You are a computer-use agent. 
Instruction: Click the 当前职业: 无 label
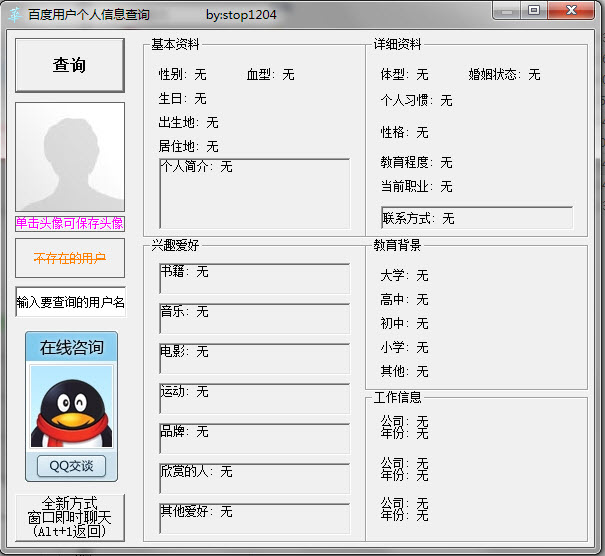pos(416,186)
